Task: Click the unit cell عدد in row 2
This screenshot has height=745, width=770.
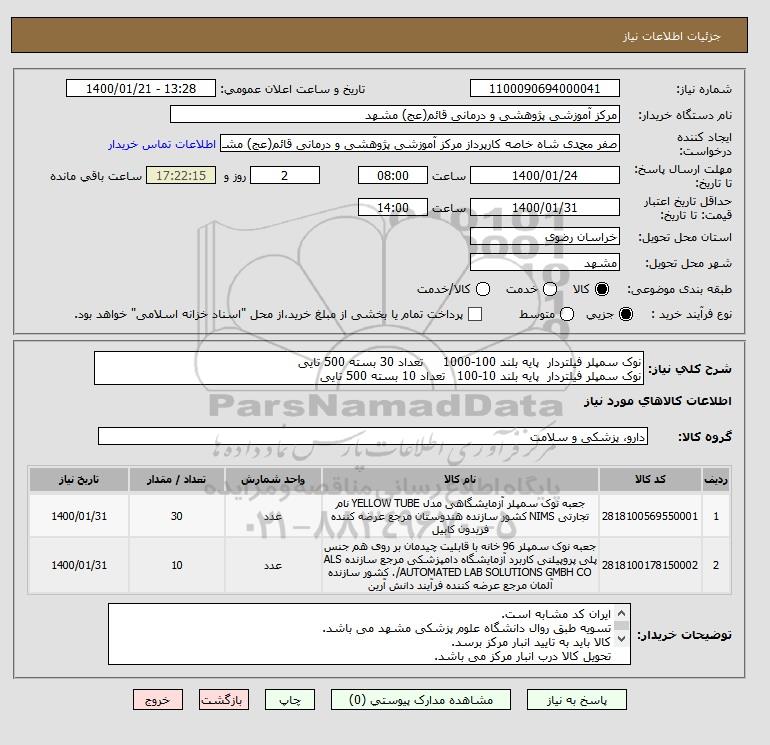Action: tap(273, 565)
